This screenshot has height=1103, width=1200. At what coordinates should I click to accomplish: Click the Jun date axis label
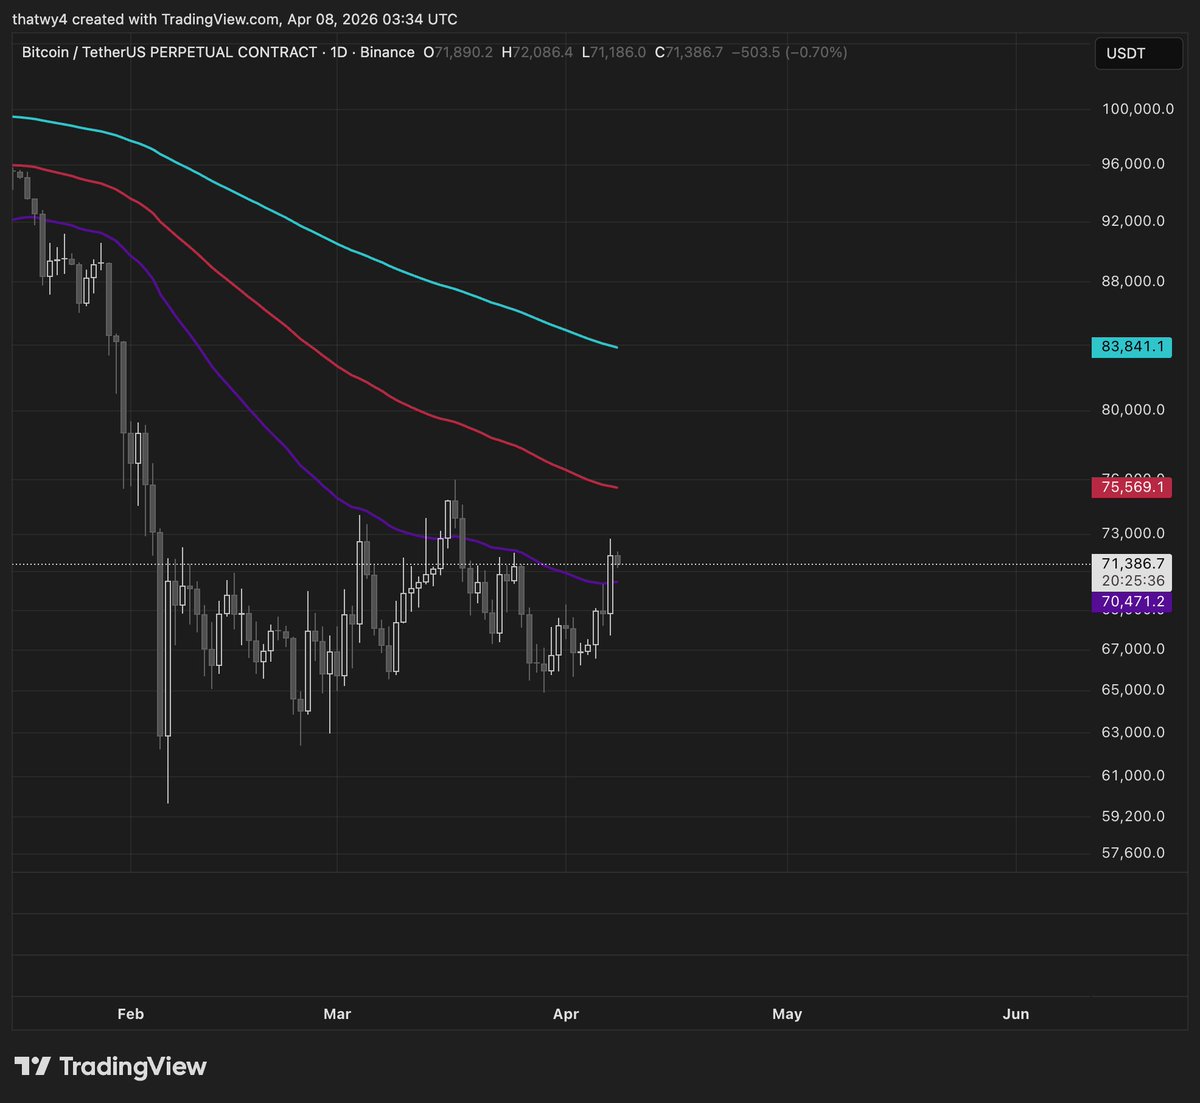coord(1016,1014)
